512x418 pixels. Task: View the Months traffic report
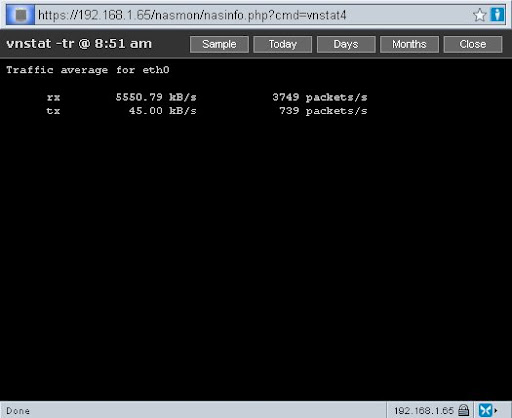(409, 44)
